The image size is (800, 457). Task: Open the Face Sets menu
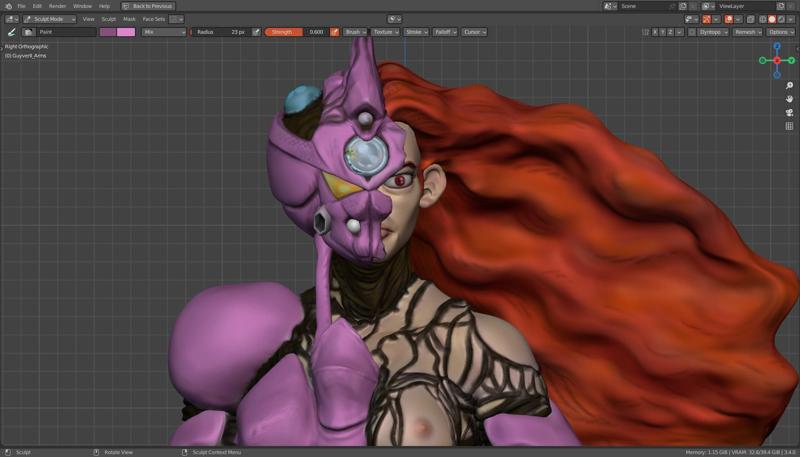click(x=154, y=19)
